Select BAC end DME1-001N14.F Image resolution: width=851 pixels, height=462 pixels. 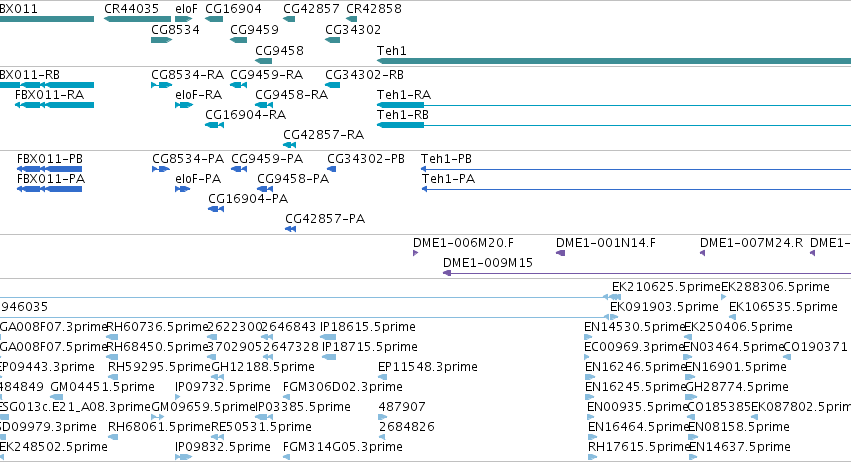coord(606,243)
